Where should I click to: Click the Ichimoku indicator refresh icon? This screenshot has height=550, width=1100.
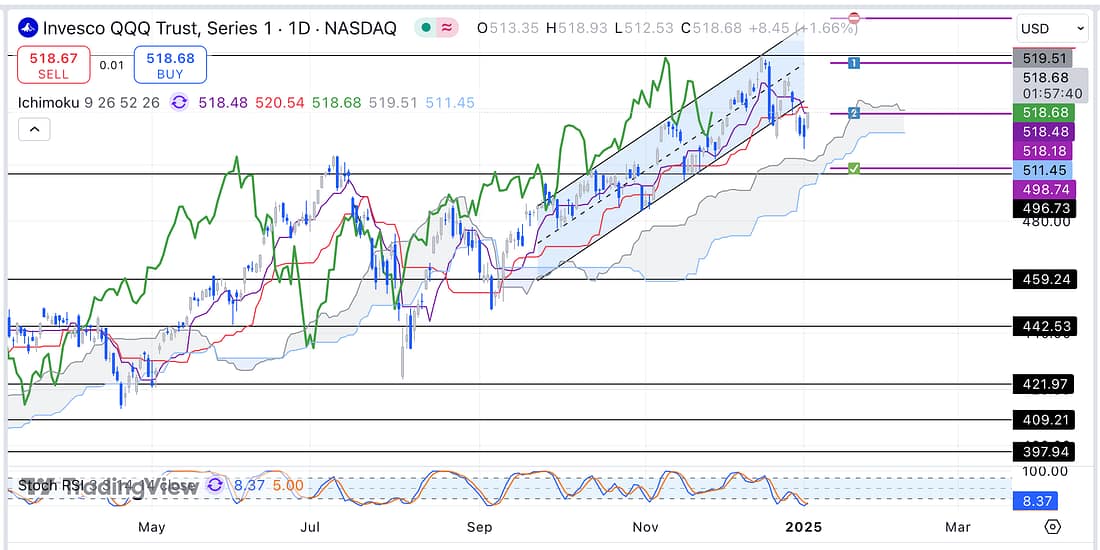[x=179, y=102]
